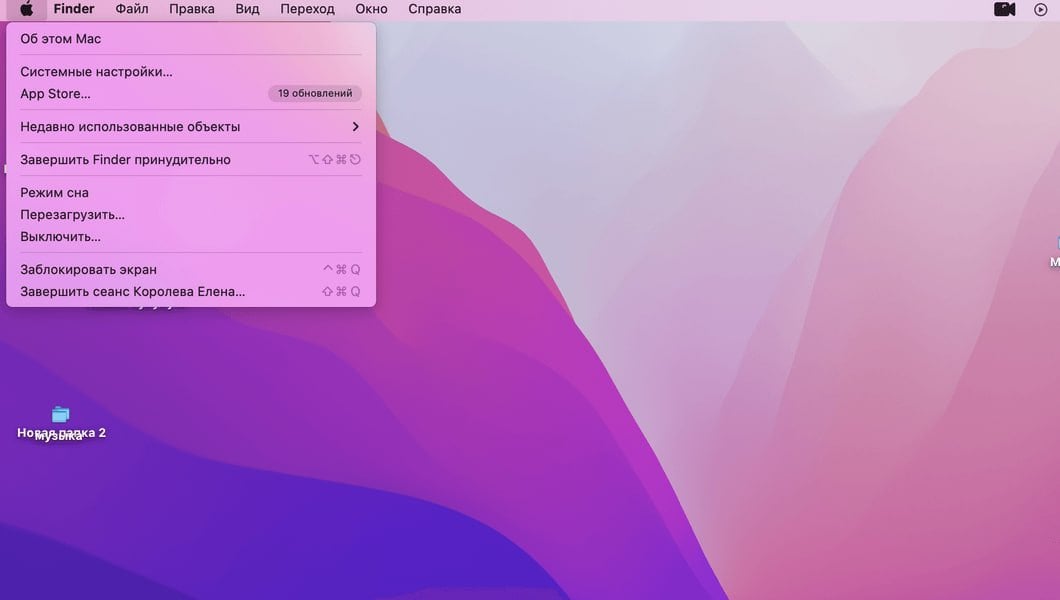Open App Store with 19 updates

(56, 94)
